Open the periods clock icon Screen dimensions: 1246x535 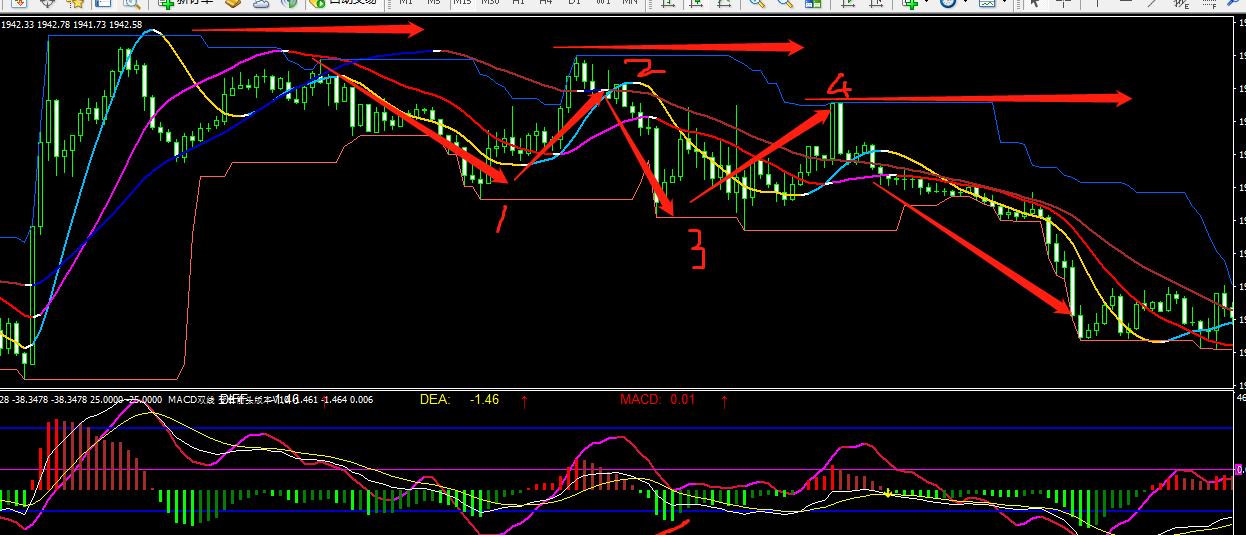pyautogui.click(x=948, y=3)
